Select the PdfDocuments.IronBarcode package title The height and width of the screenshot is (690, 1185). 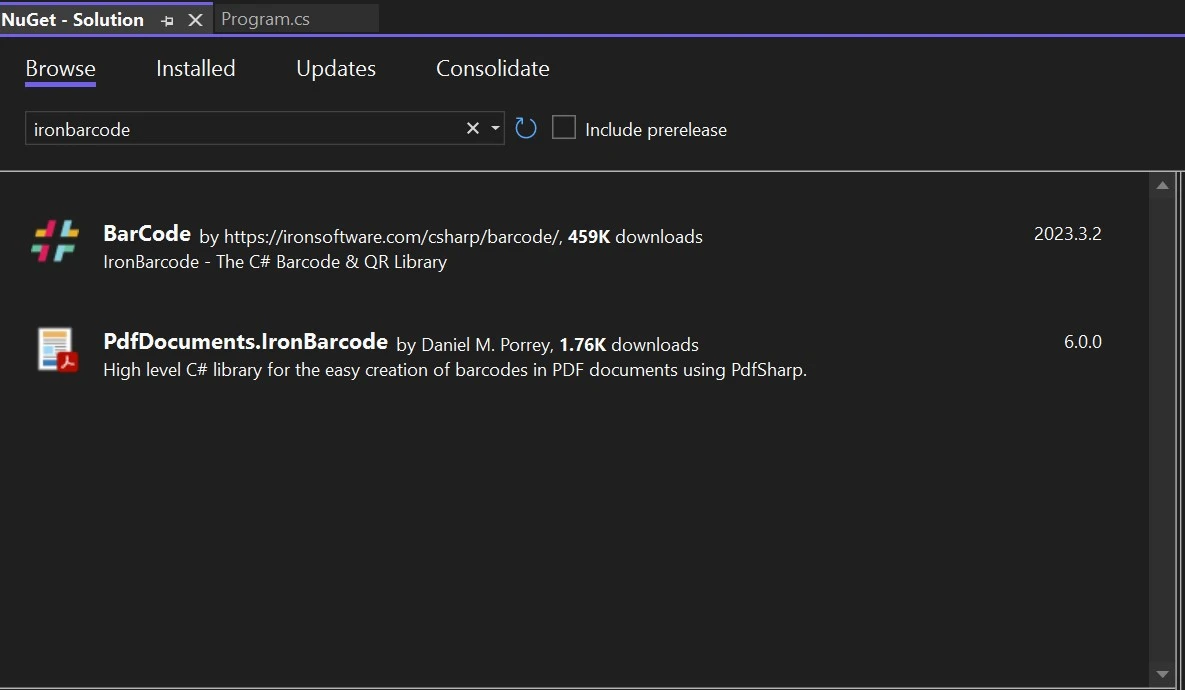click(x=245, y=342)
